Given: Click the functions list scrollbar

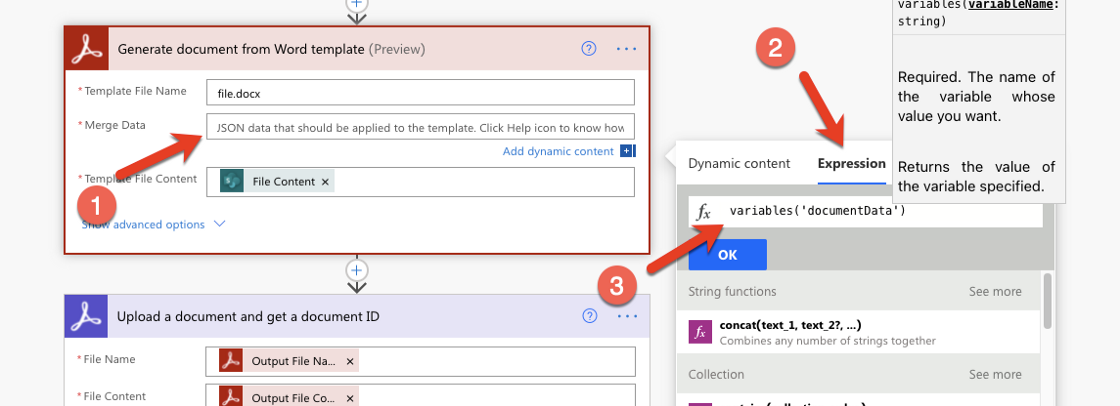Looking at the screenshot, I should (x=1047, y=300).
